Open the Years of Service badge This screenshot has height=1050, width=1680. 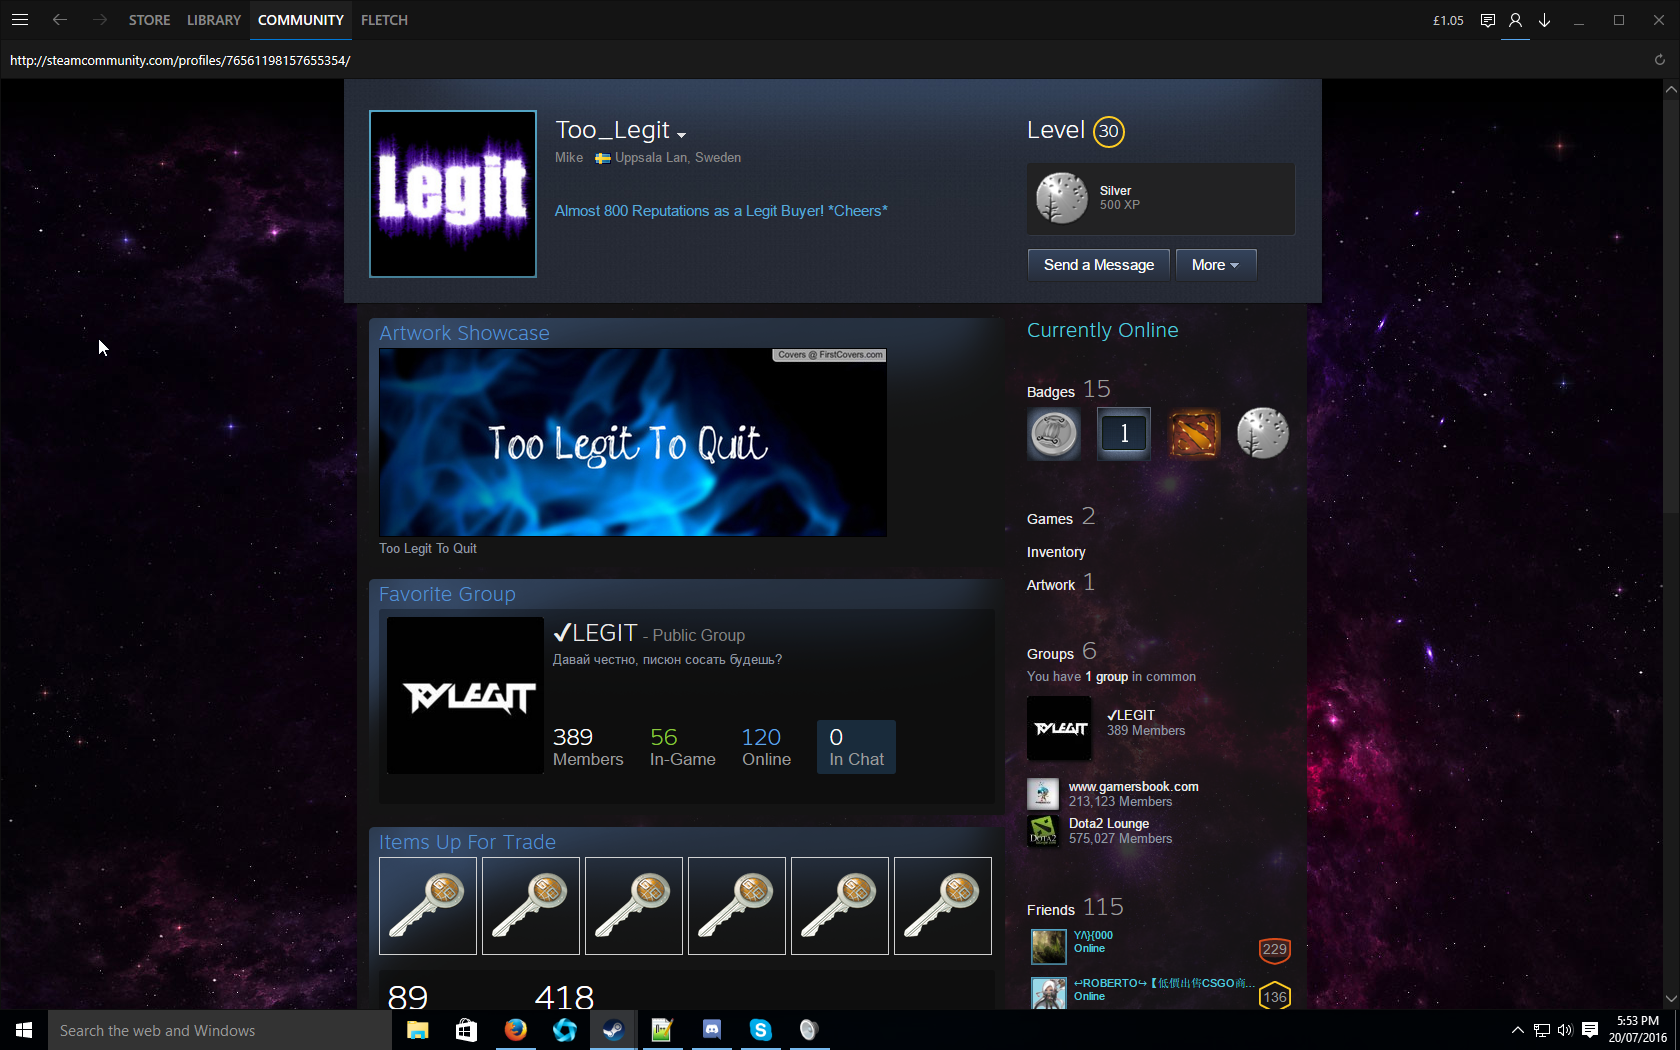coord(1124,434)
